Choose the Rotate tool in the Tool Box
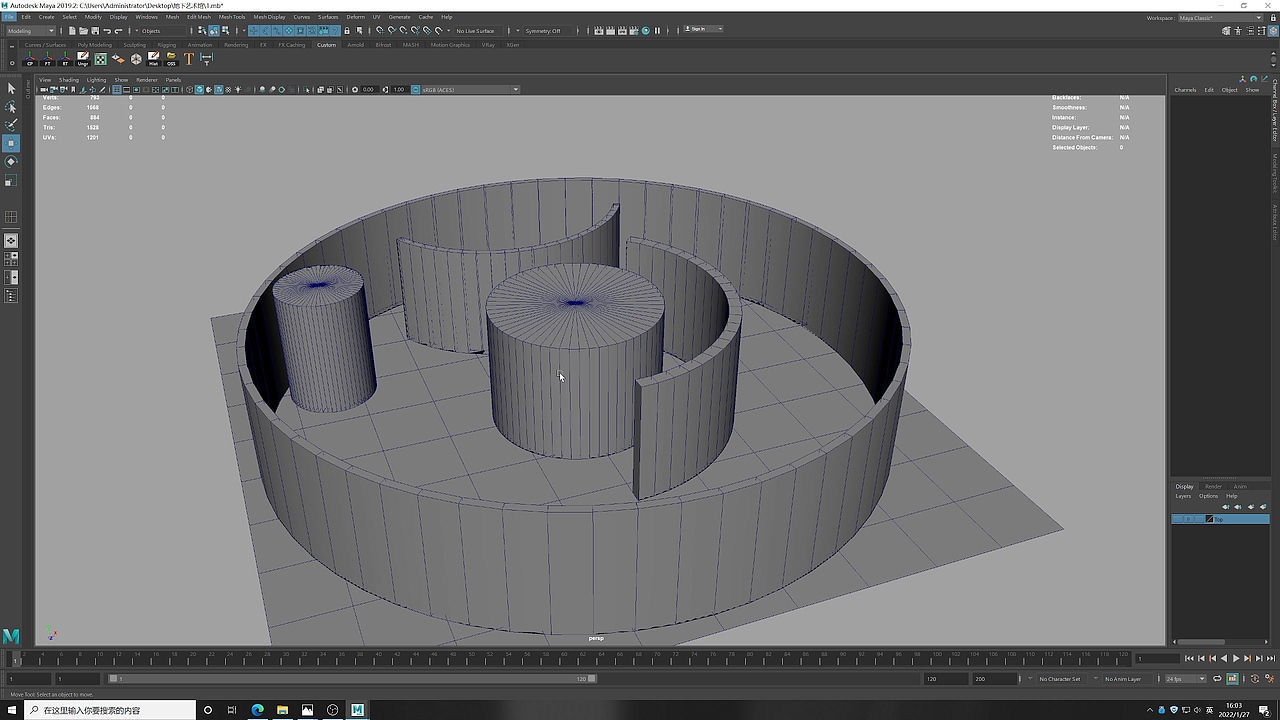 (x=11, y=161)
